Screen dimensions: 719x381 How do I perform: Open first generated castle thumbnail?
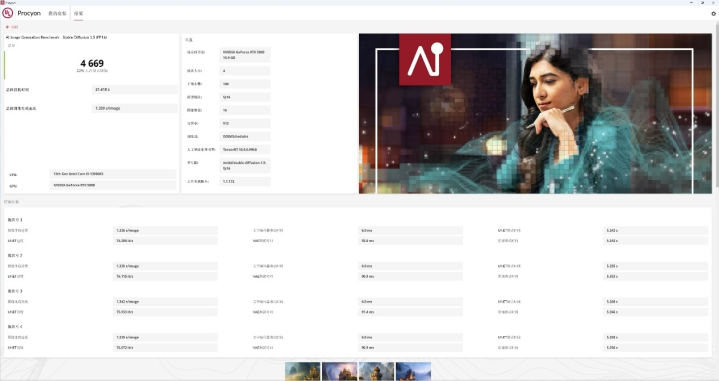[x=303, y=371]
